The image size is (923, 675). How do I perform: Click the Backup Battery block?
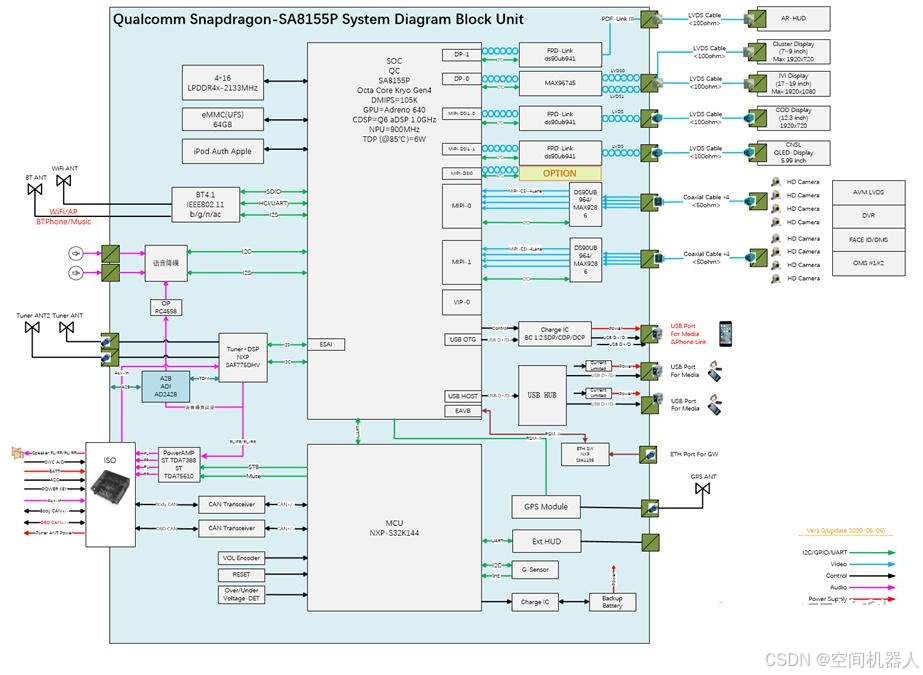coord(614,601)
